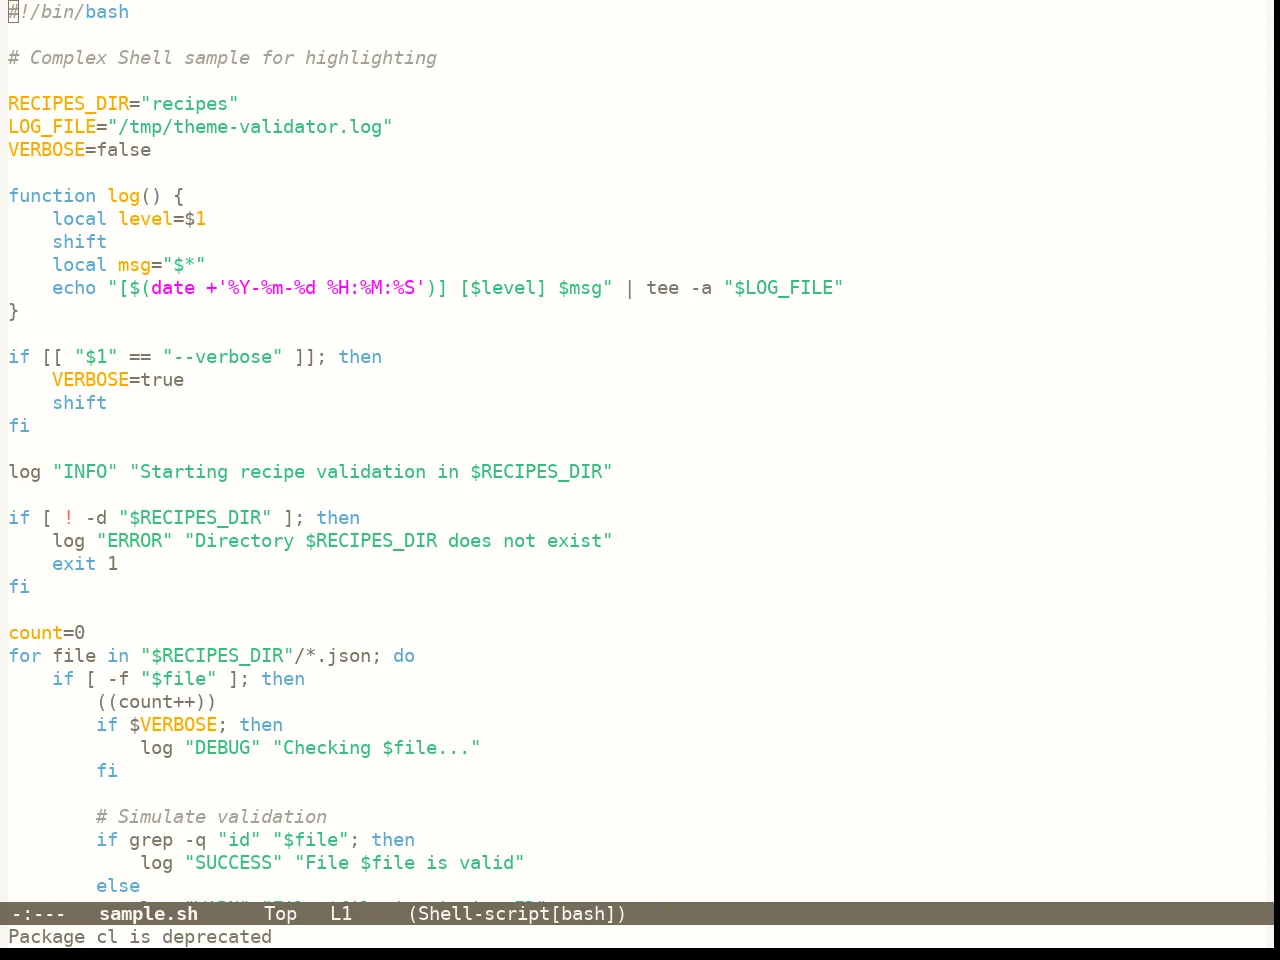Click 'VERBOSE=false' line

80,150
